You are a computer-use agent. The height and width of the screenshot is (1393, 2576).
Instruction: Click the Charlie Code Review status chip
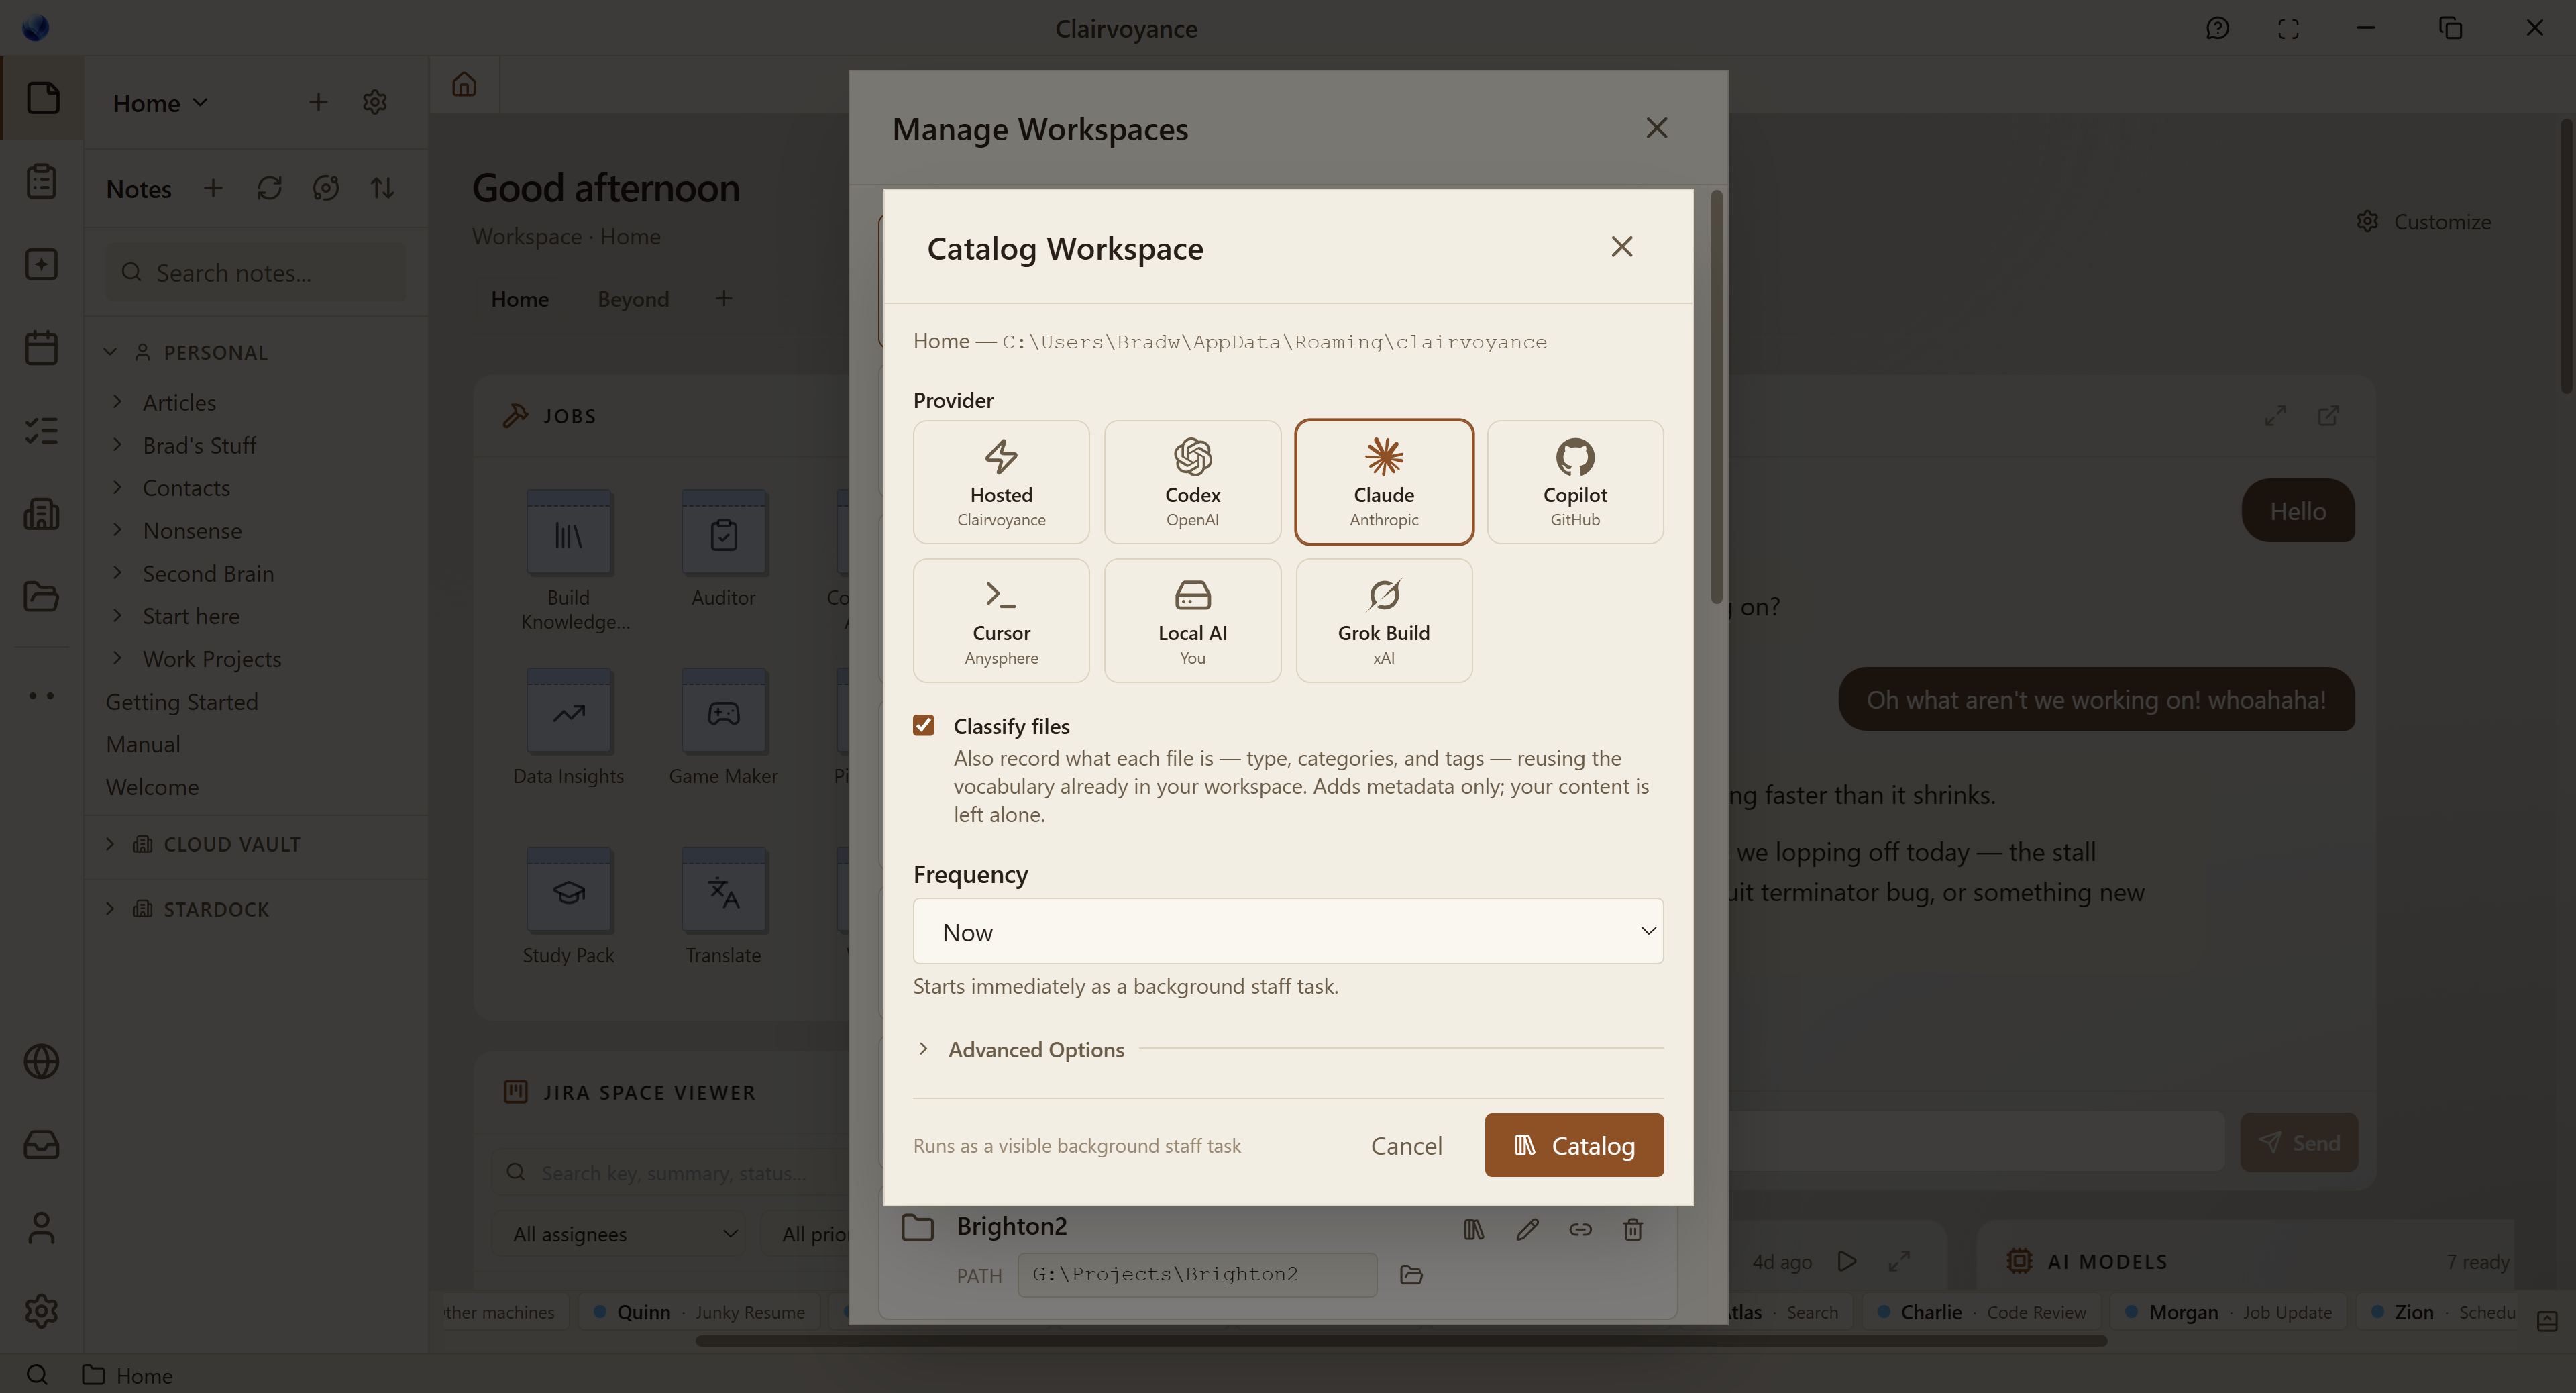pyautogui.click(x=1981, y=1311)
